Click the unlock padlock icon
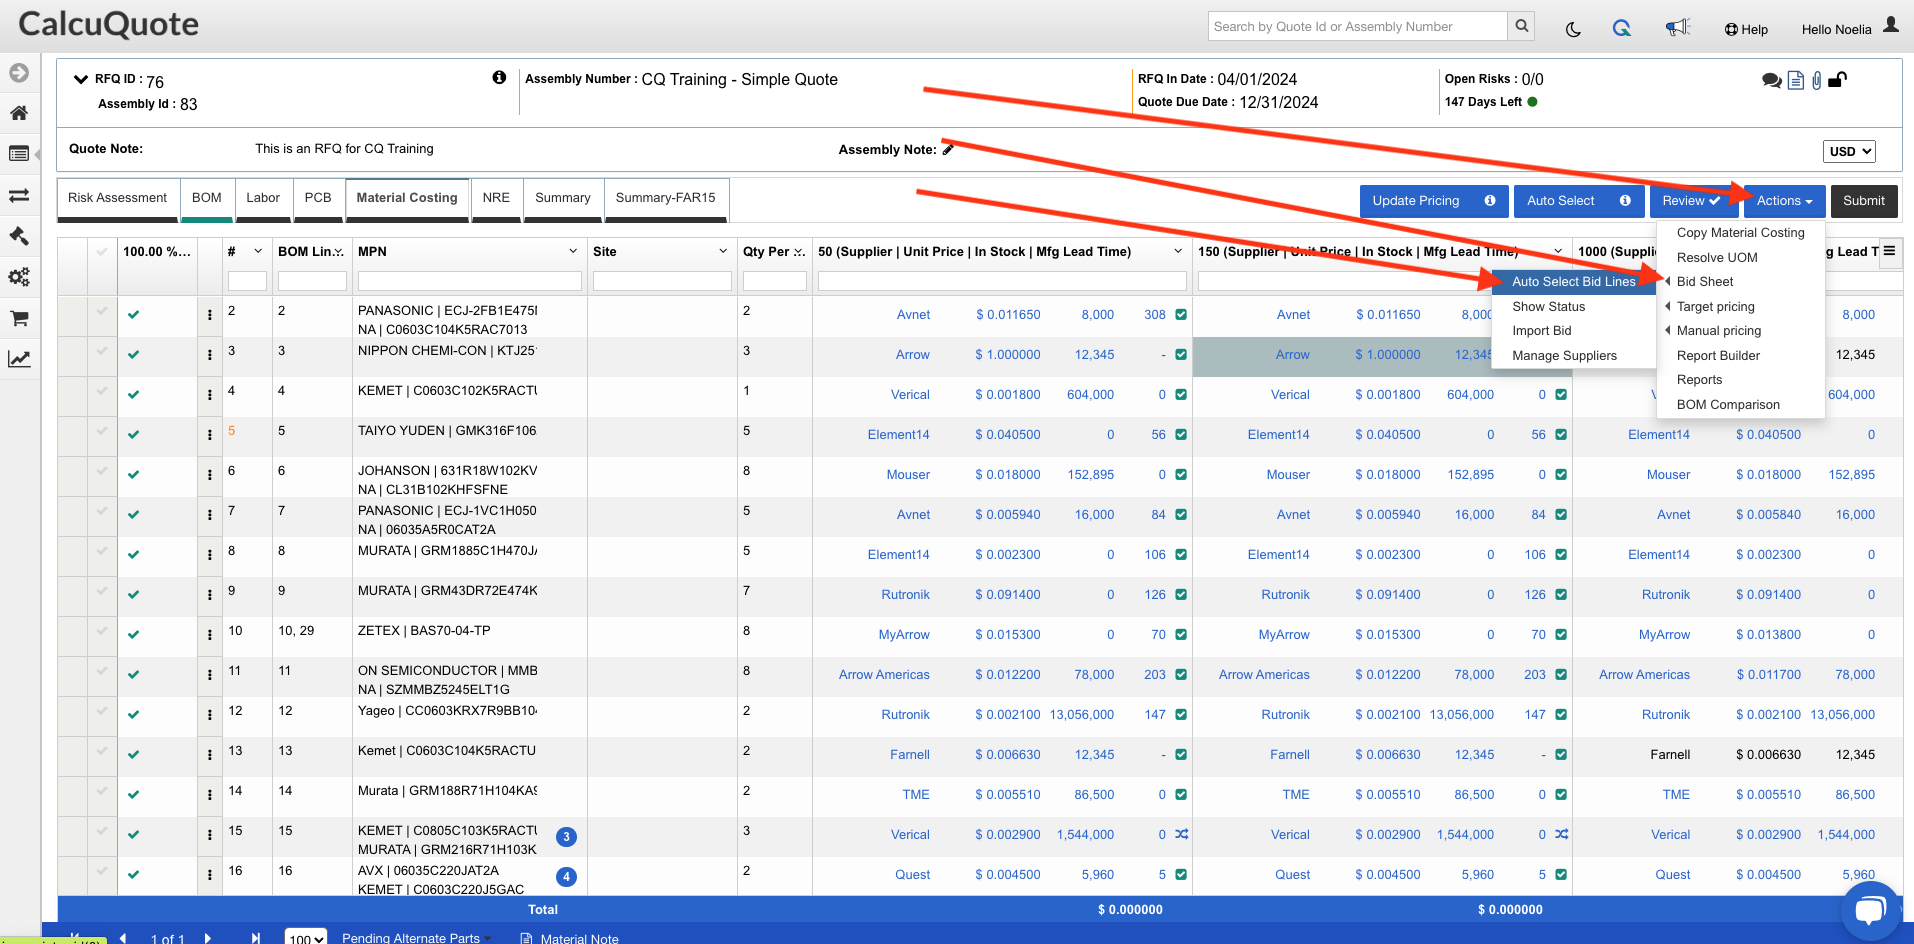Screen dimensions: 1914x944 pos(1837,80)
